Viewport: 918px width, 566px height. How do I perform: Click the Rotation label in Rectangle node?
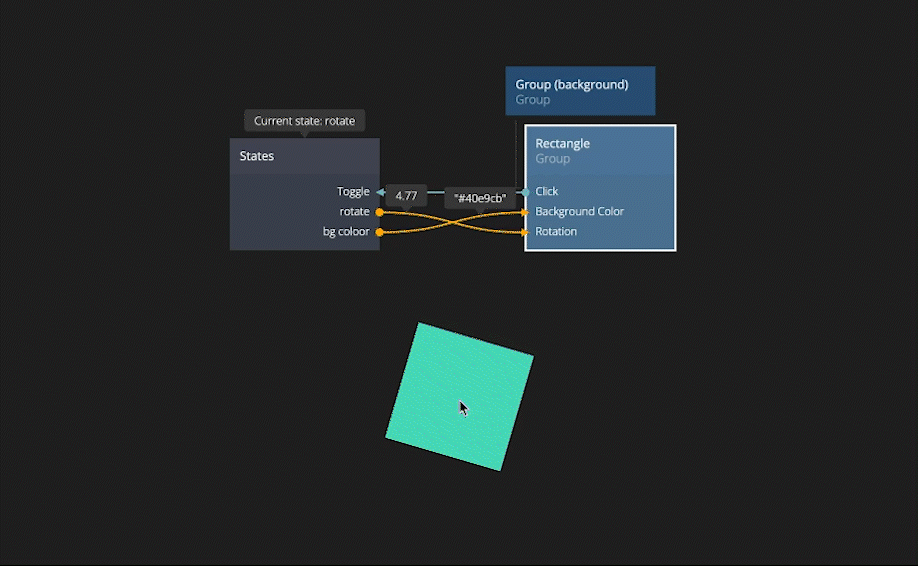point(556,232)
